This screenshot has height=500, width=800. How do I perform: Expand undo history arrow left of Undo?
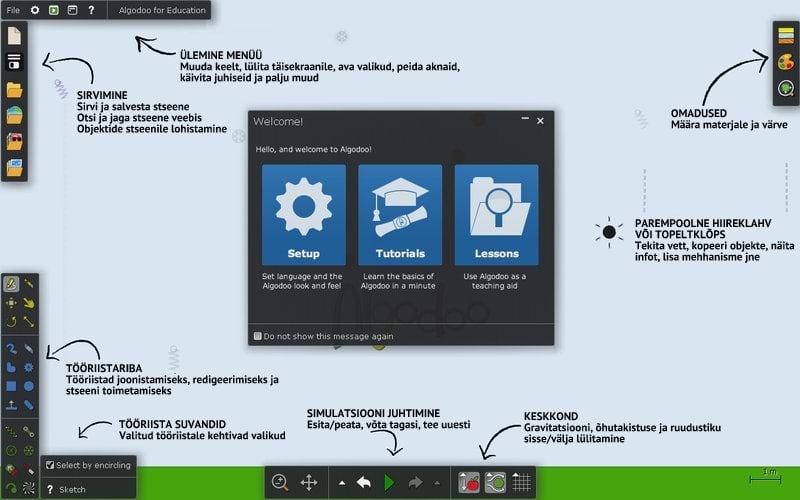click(x=343, y=483)
